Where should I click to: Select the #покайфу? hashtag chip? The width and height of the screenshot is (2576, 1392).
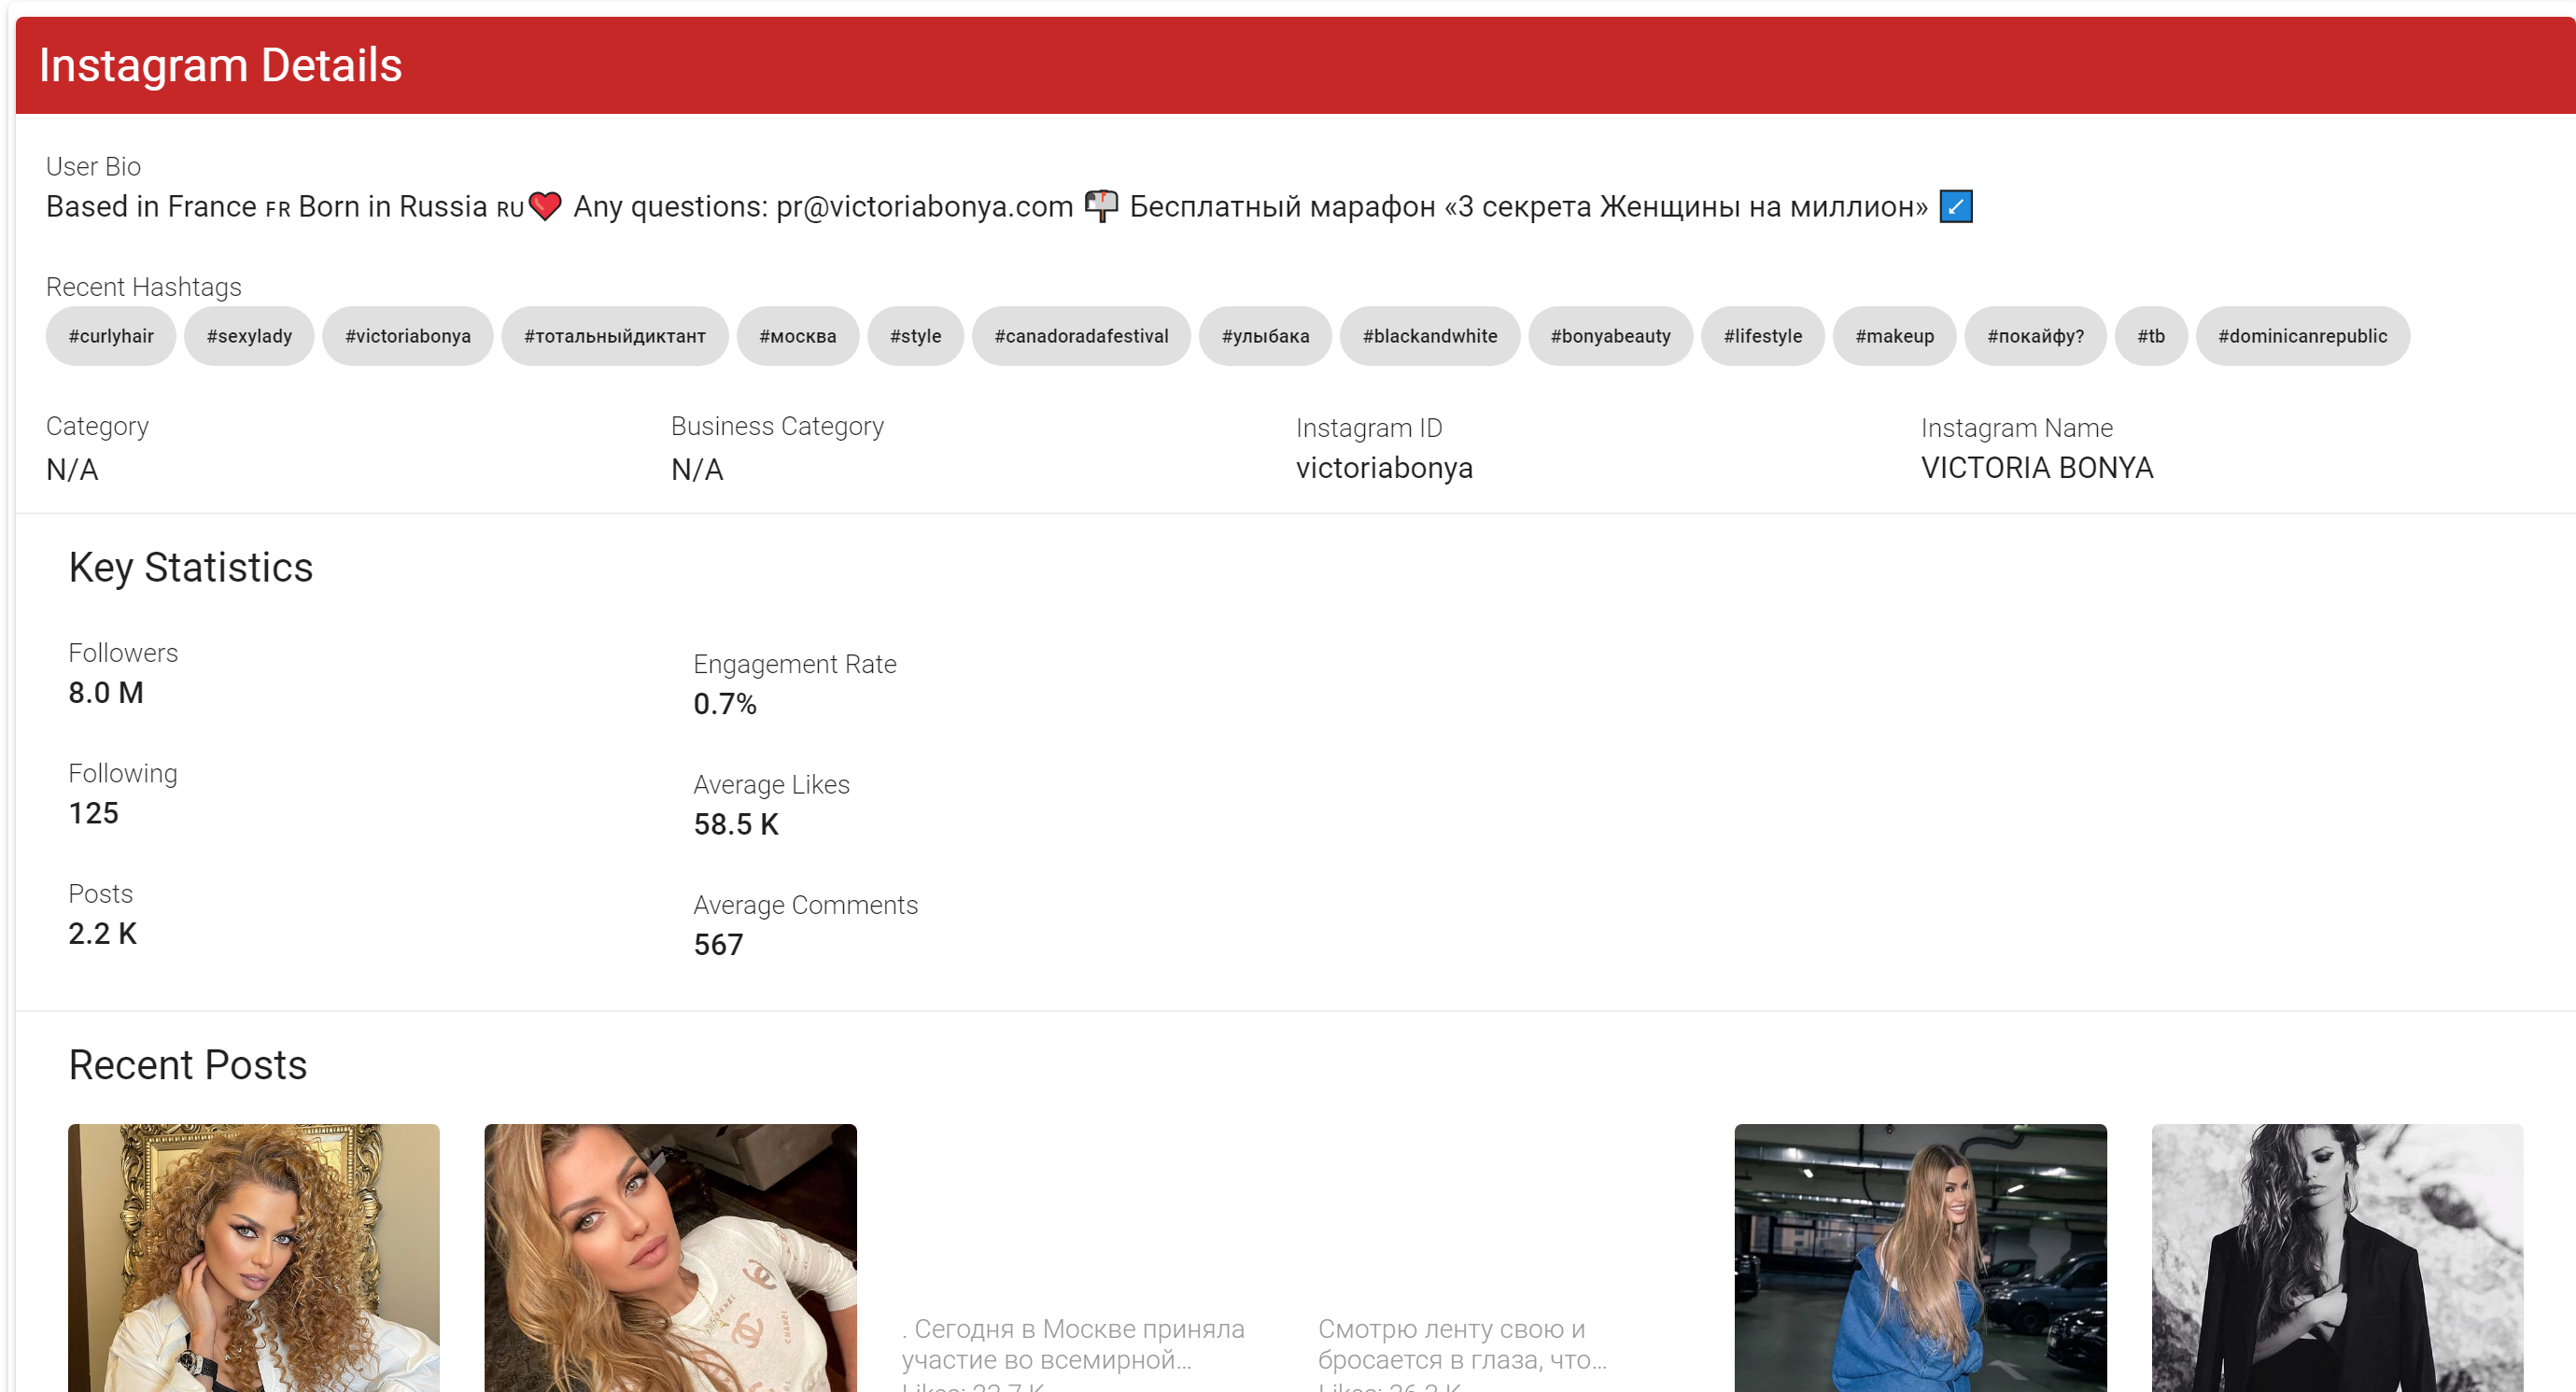point(2035,336)
